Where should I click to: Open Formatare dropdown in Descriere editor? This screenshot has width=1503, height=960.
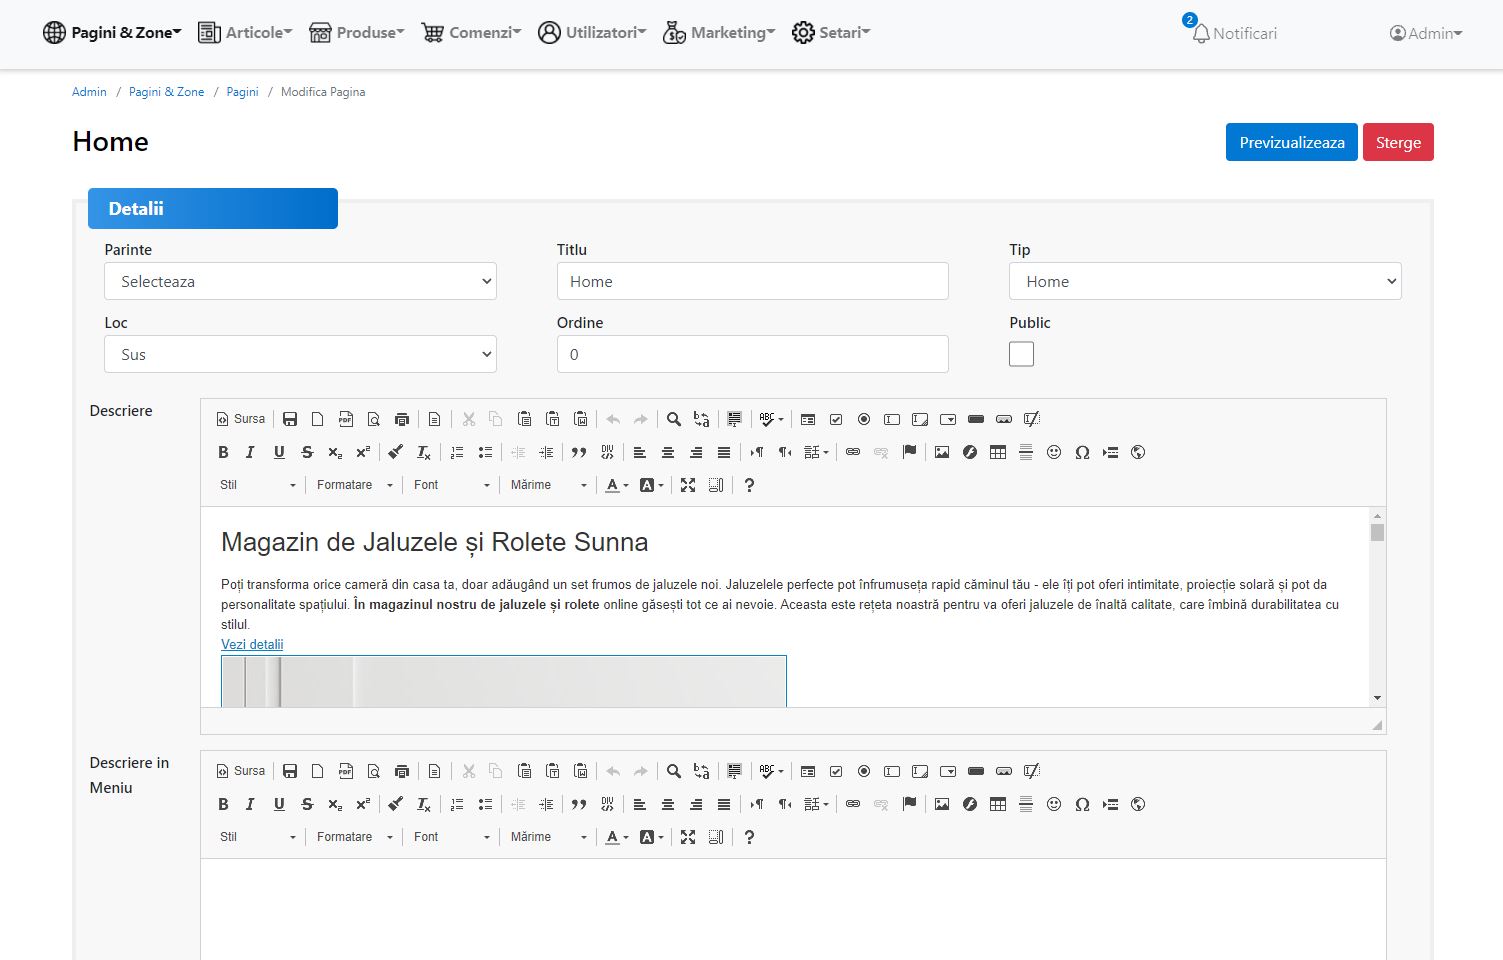355,485
